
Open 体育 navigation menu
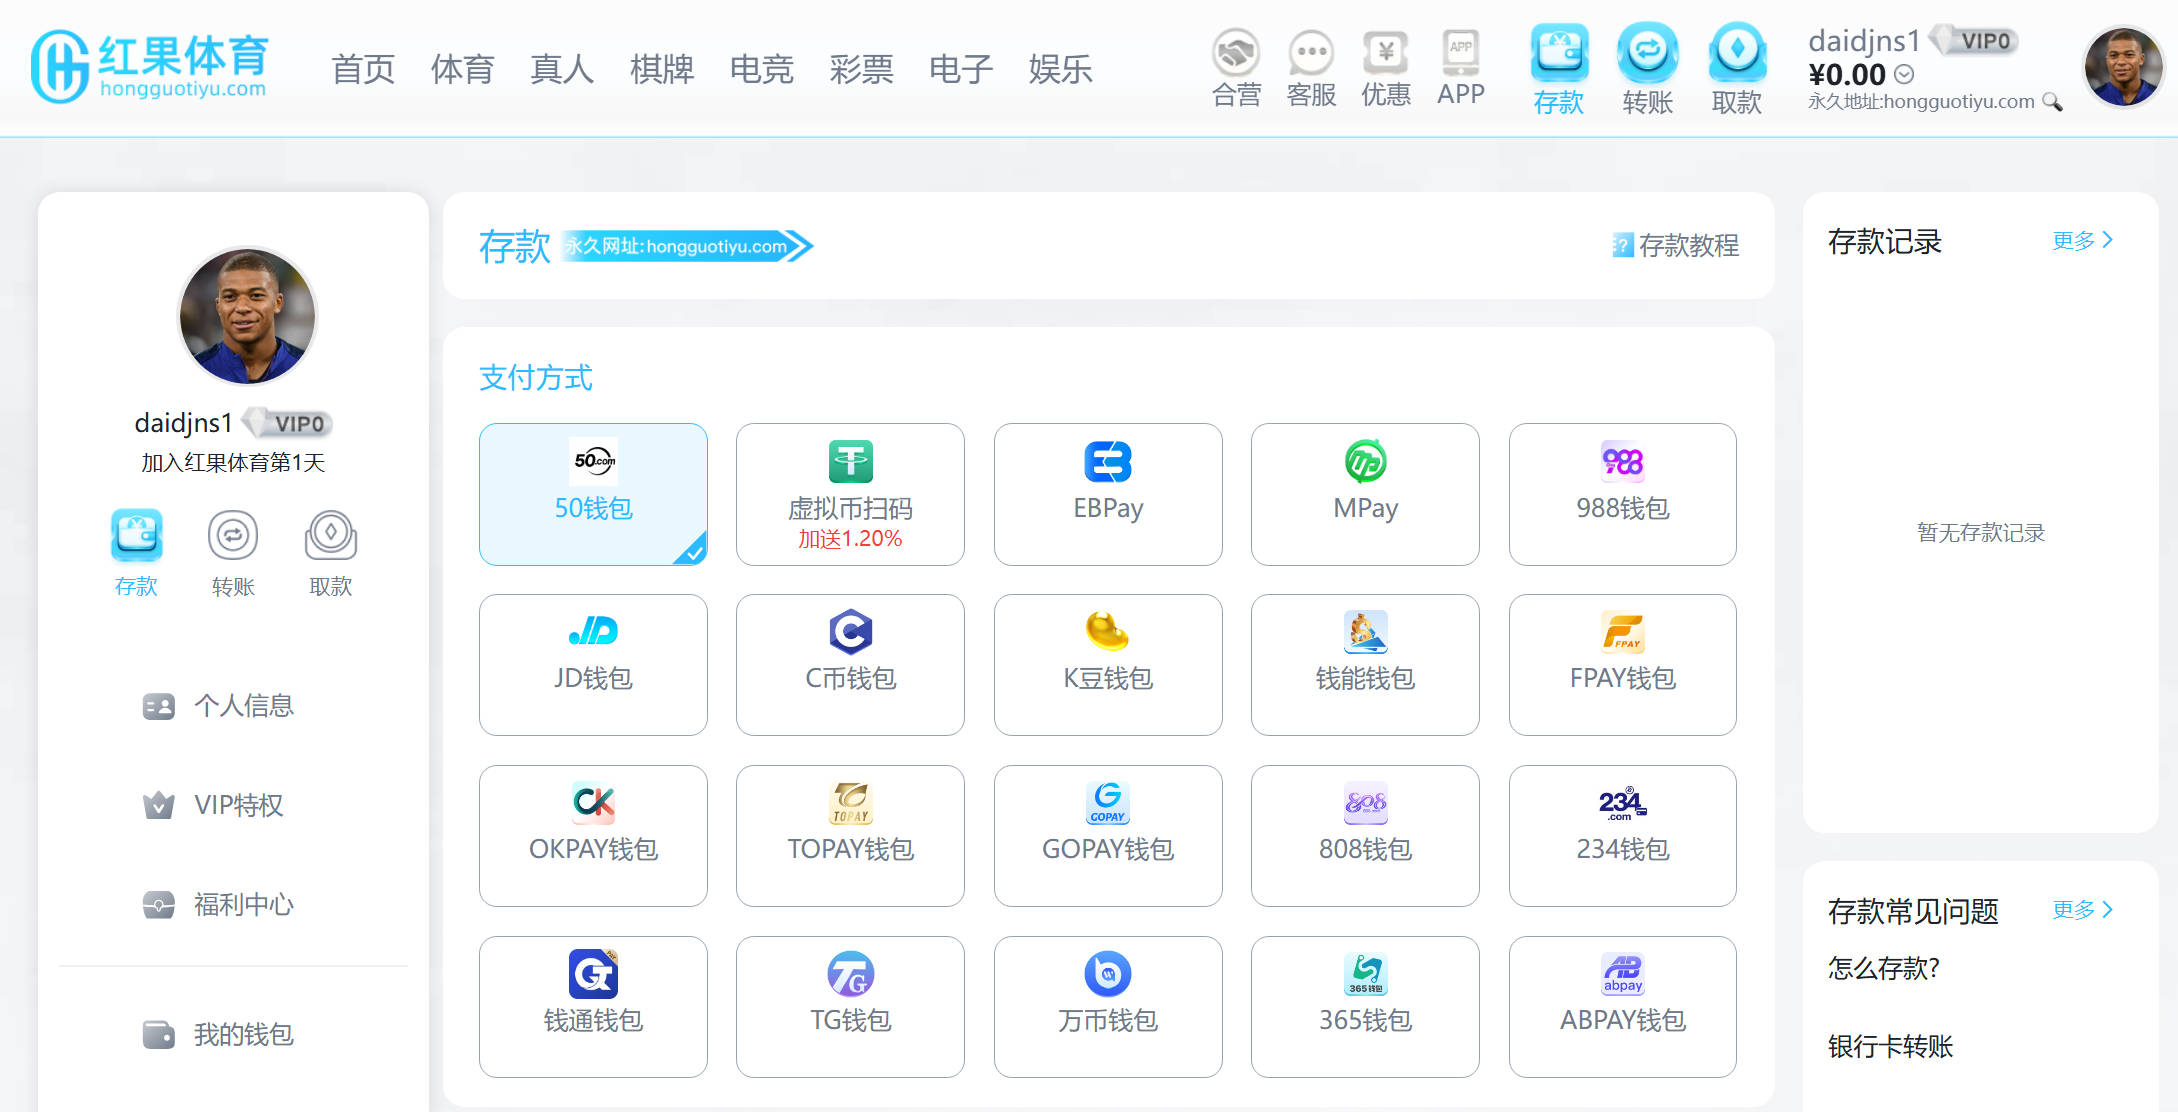pyautogui.click(x=462, y=69)
